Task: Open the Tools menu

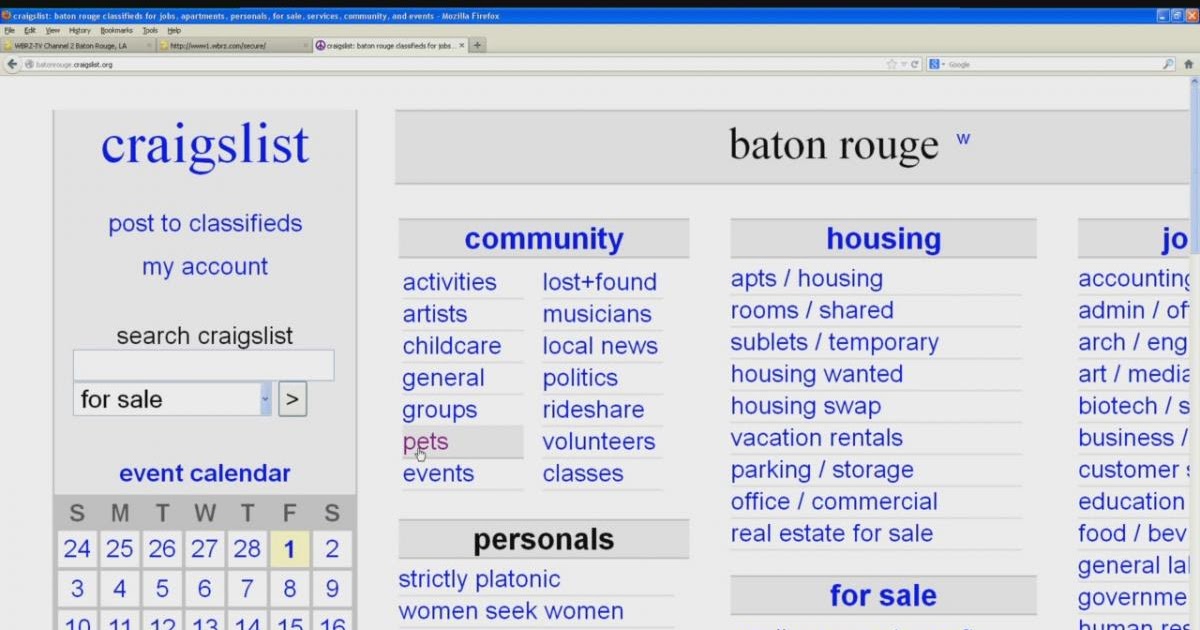Action: tap(150, 31)
